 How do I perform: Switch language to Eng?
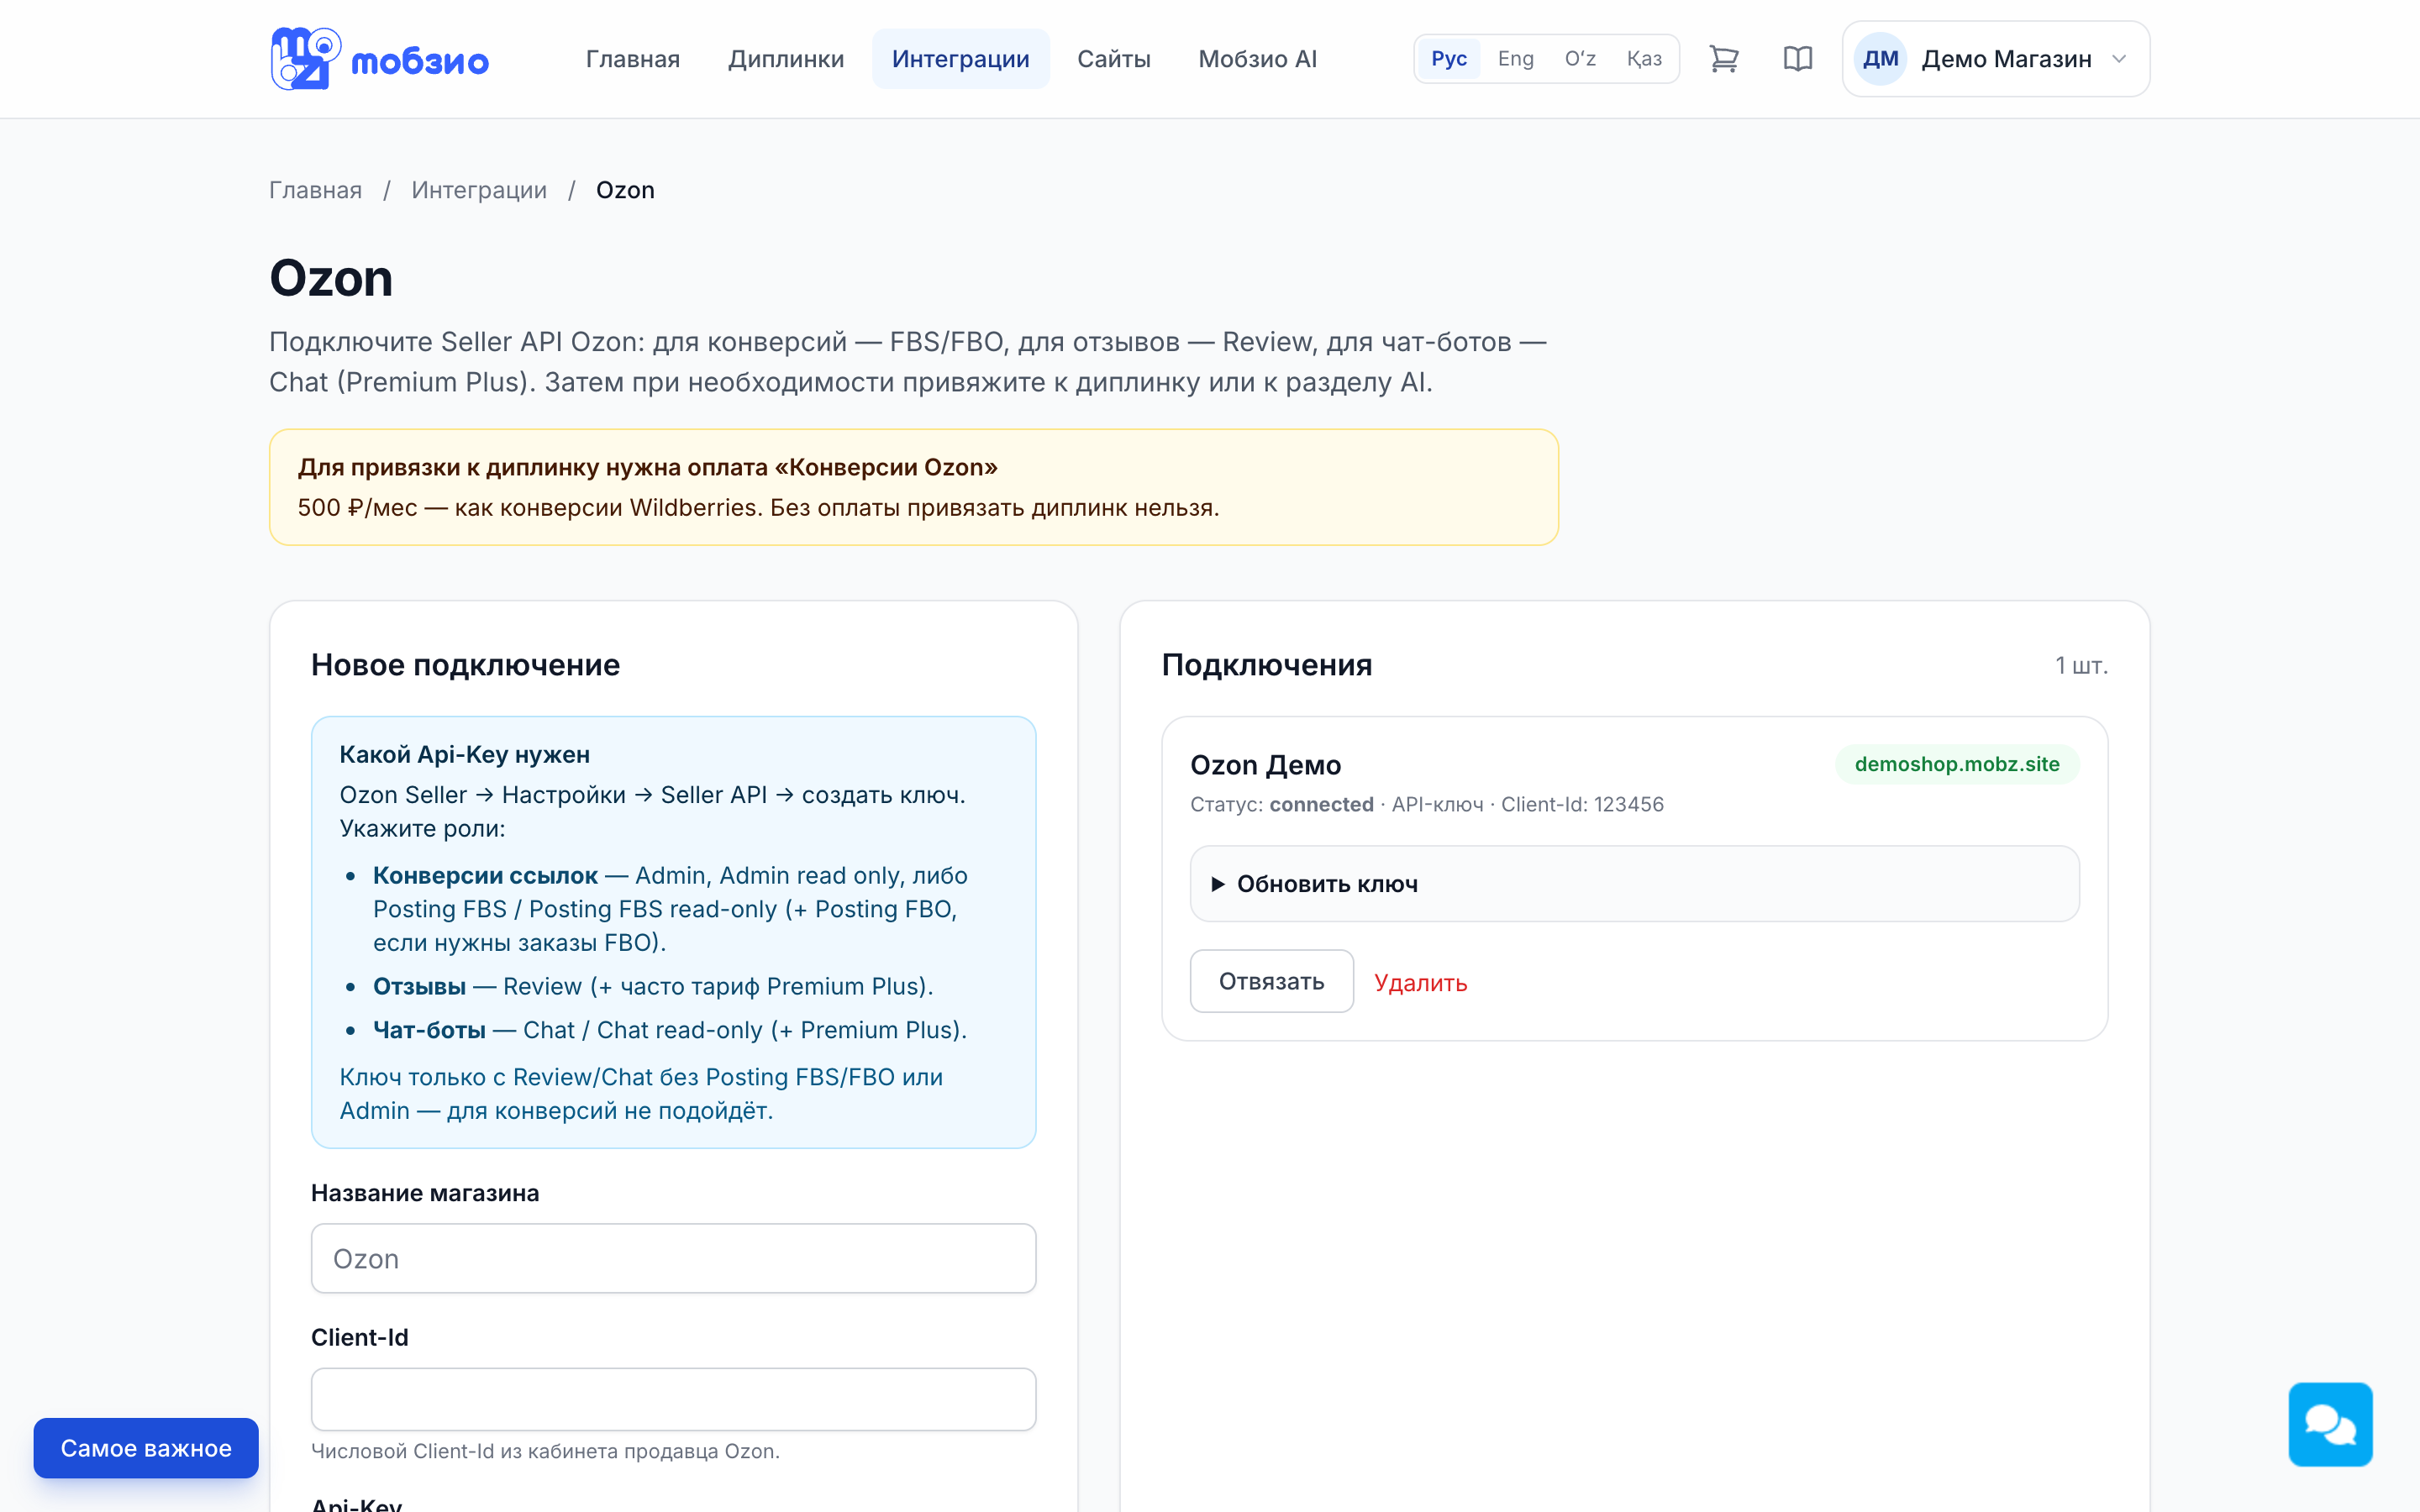1515,59
